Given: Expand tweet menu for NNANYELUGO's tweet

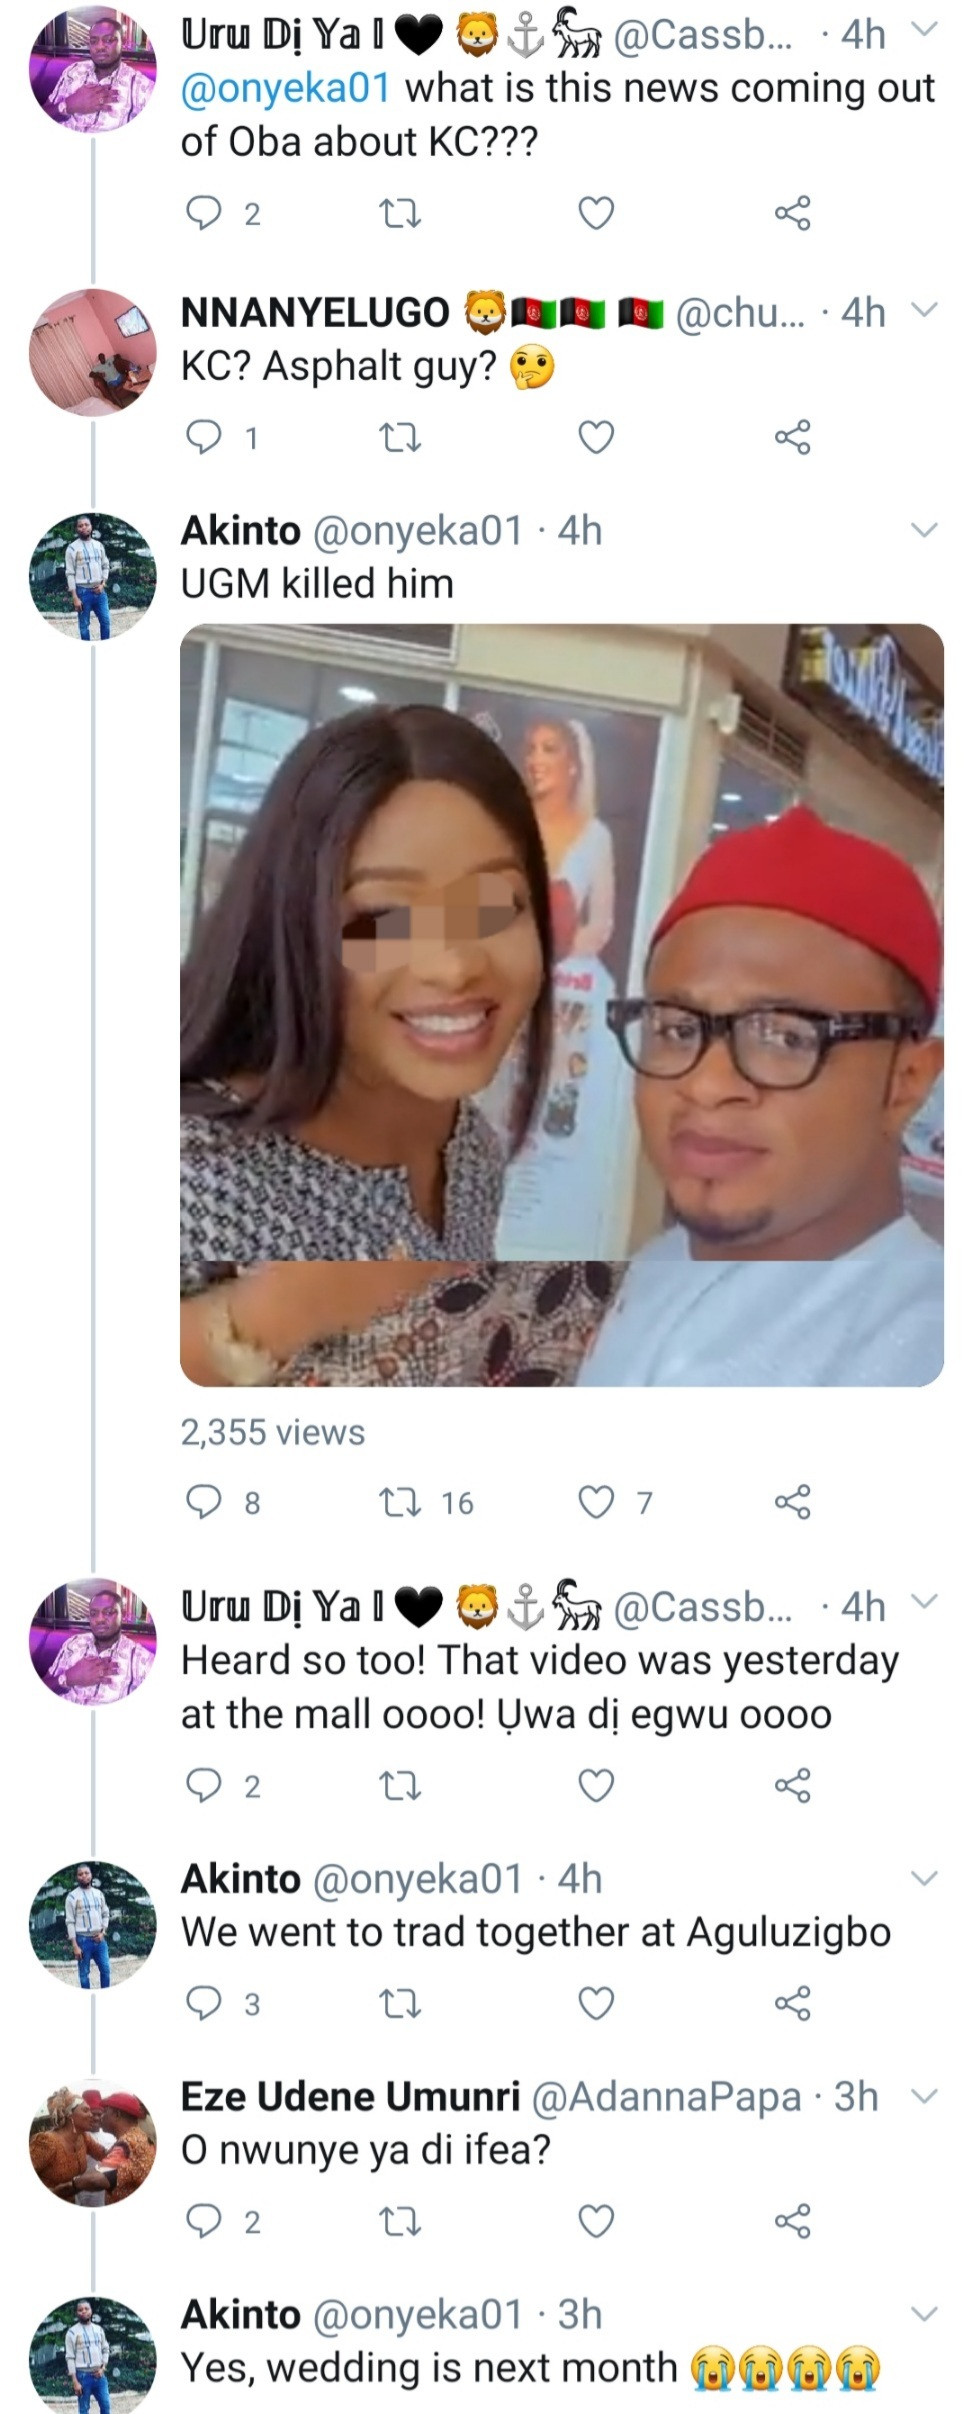Looking at the screenshot, I should 925,311.
